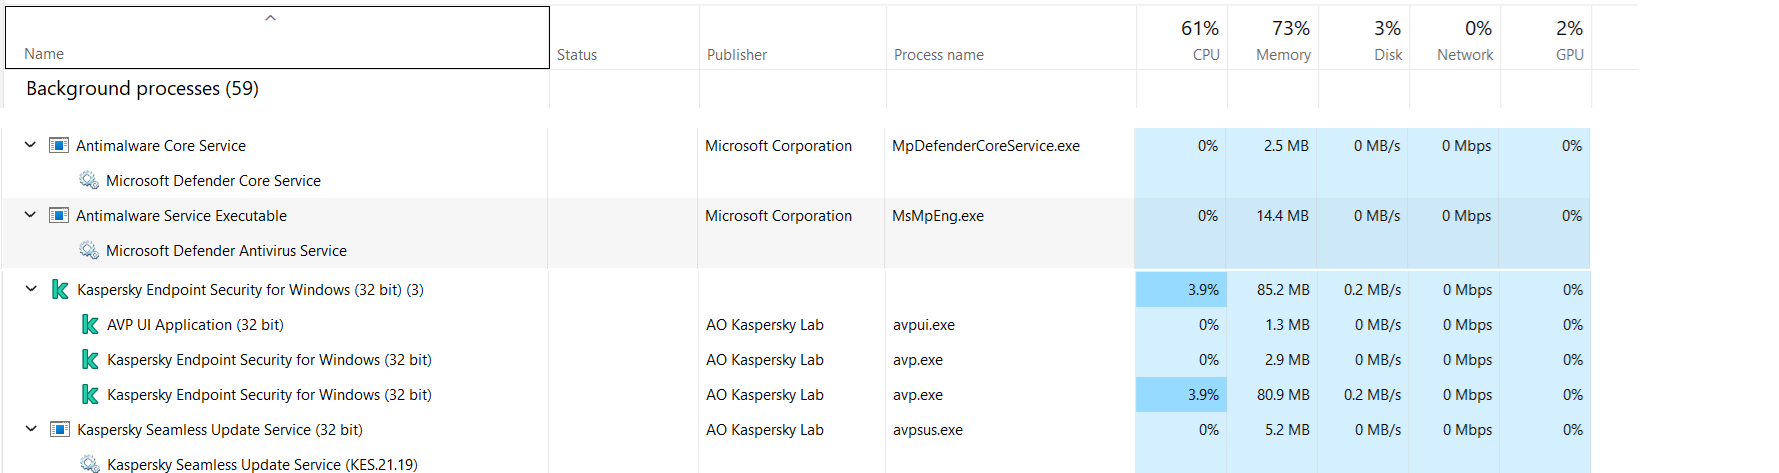The height and width of the screenshot is (473, 1779).
Task: Click the Antimalware Core Service process icon
Action: [59, 146]
